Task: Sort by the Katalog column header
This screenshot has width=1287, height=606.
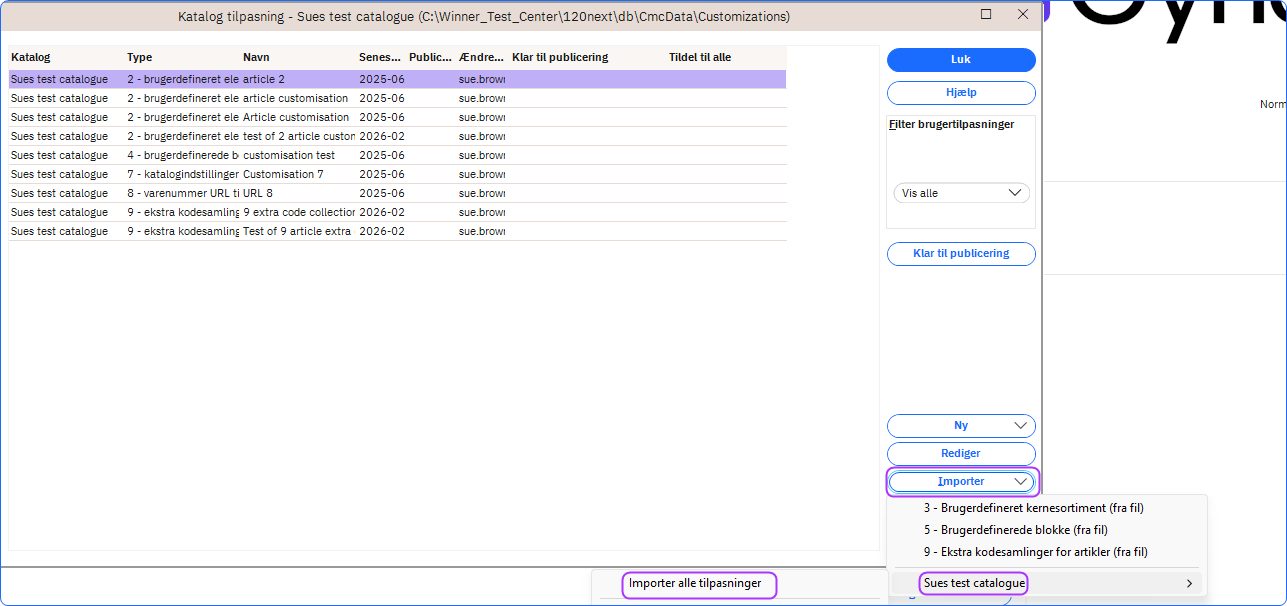Action: click(x=31, y=58)
